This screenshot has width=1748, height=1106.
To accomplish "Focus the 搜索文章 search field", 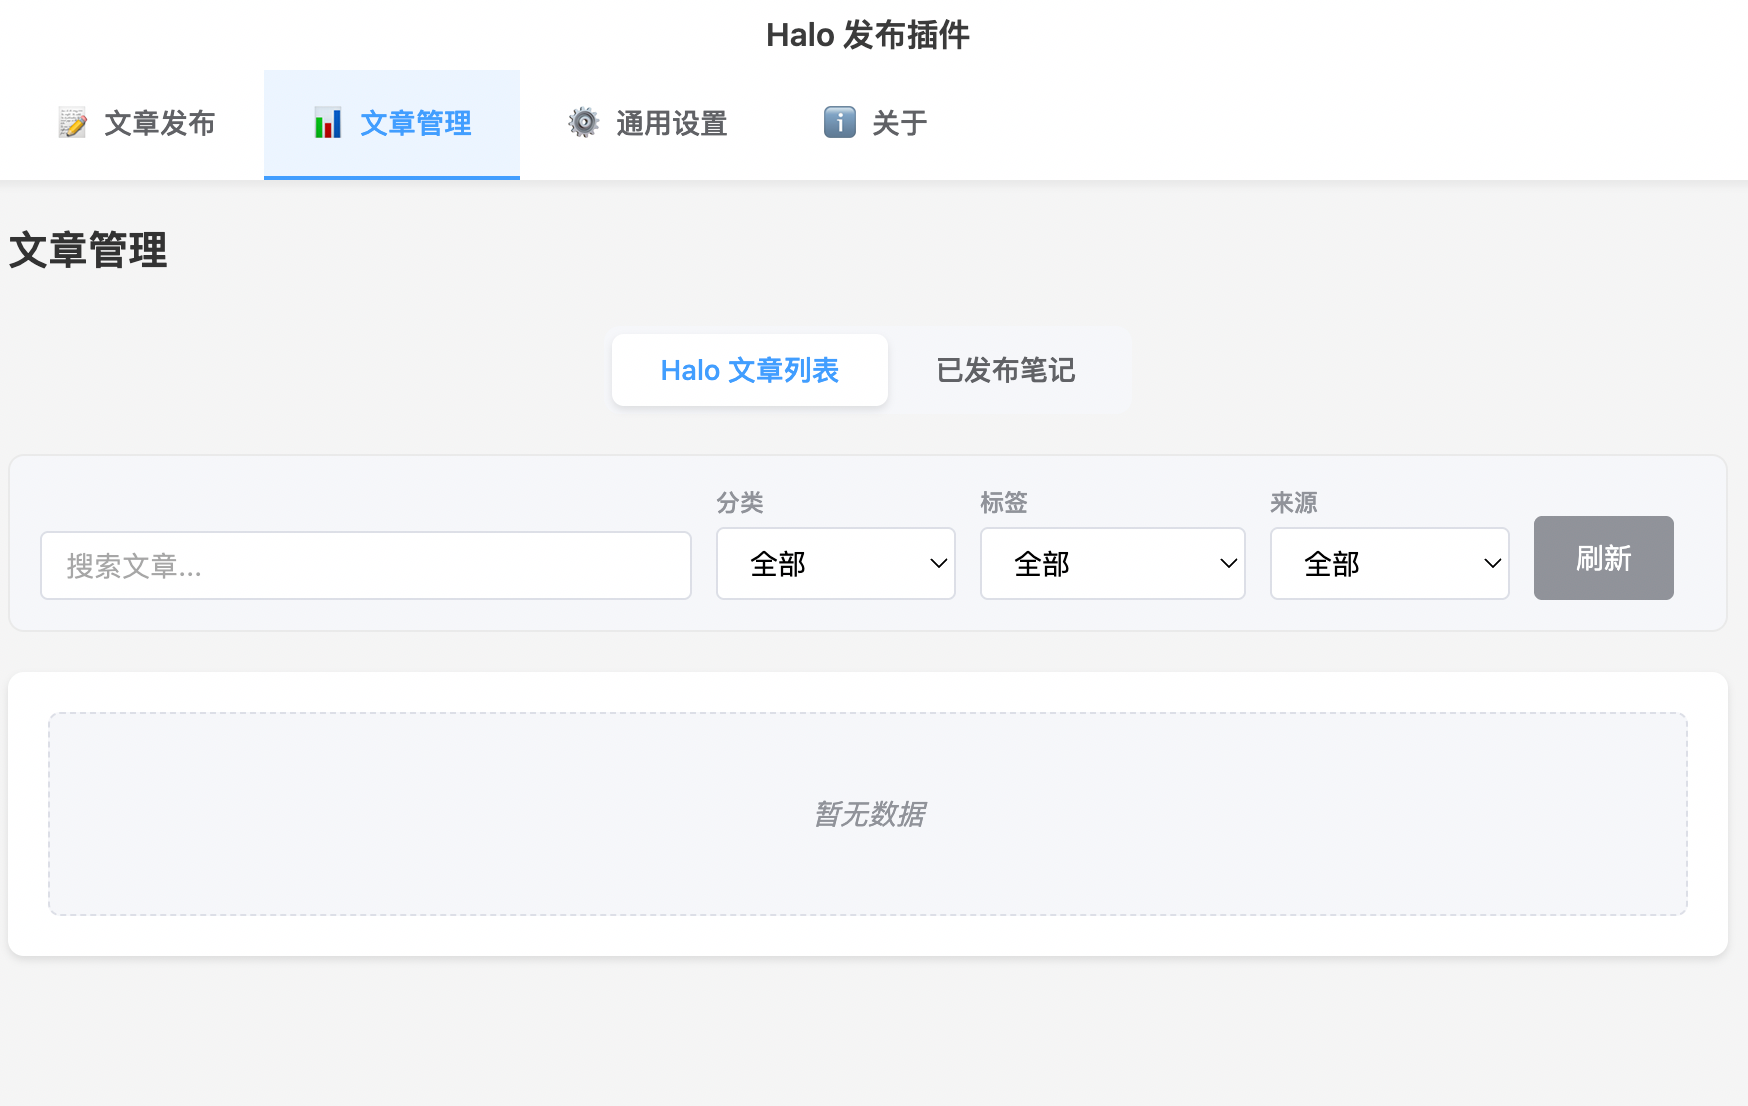I will point(366,565).
